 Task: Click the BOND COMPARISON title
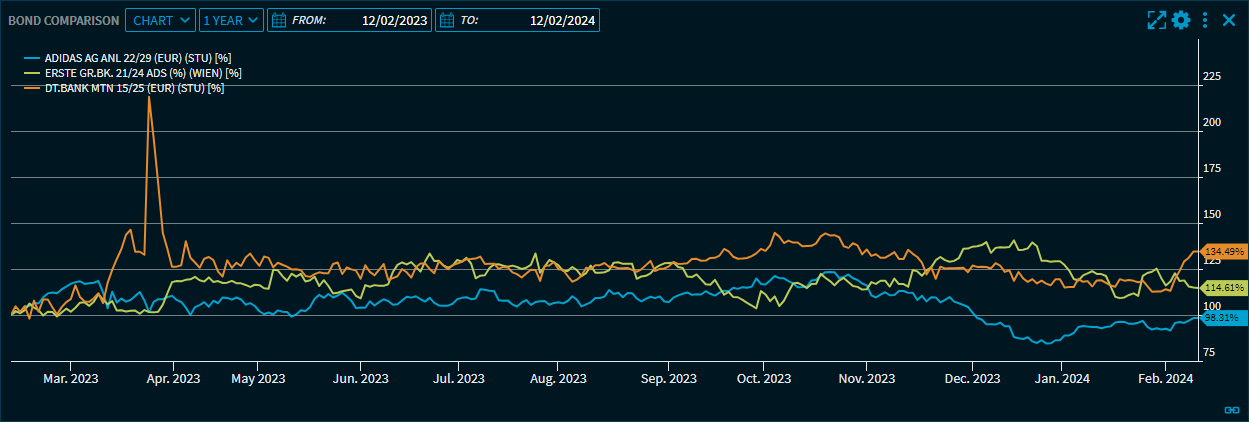click(x=63, y=20)
